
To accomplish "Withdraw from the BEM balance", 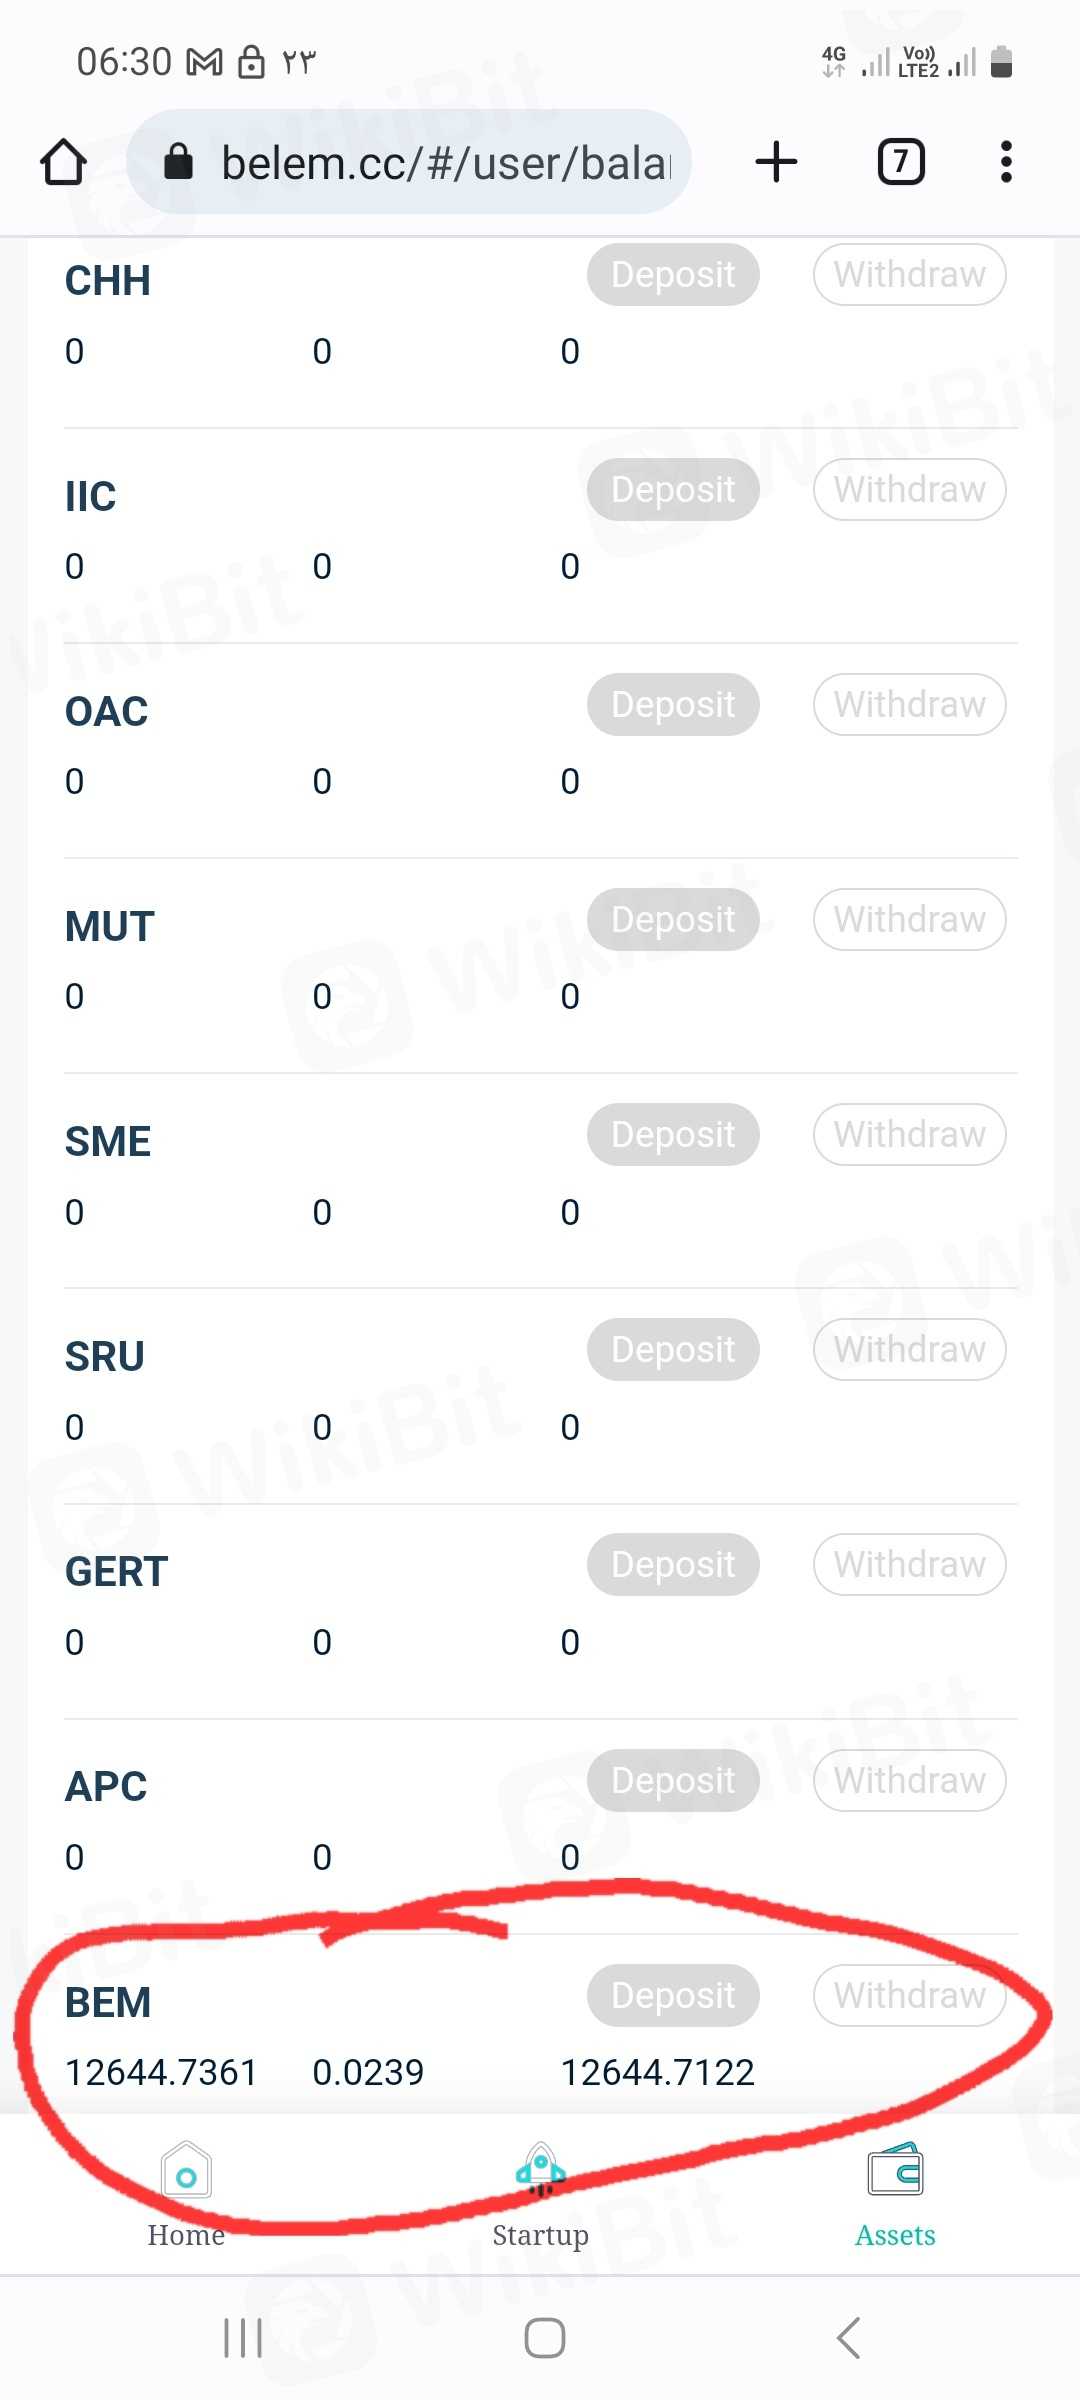I will (x=909, y=1995).
